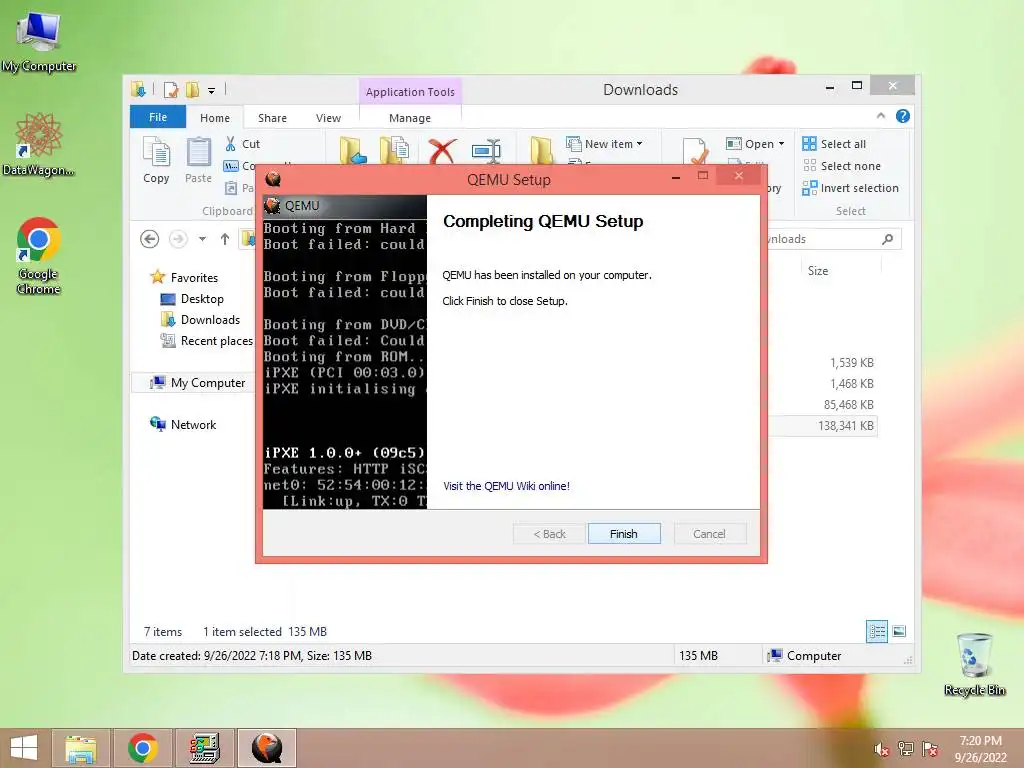Click the QEMU Setup title bar icon

273,178
